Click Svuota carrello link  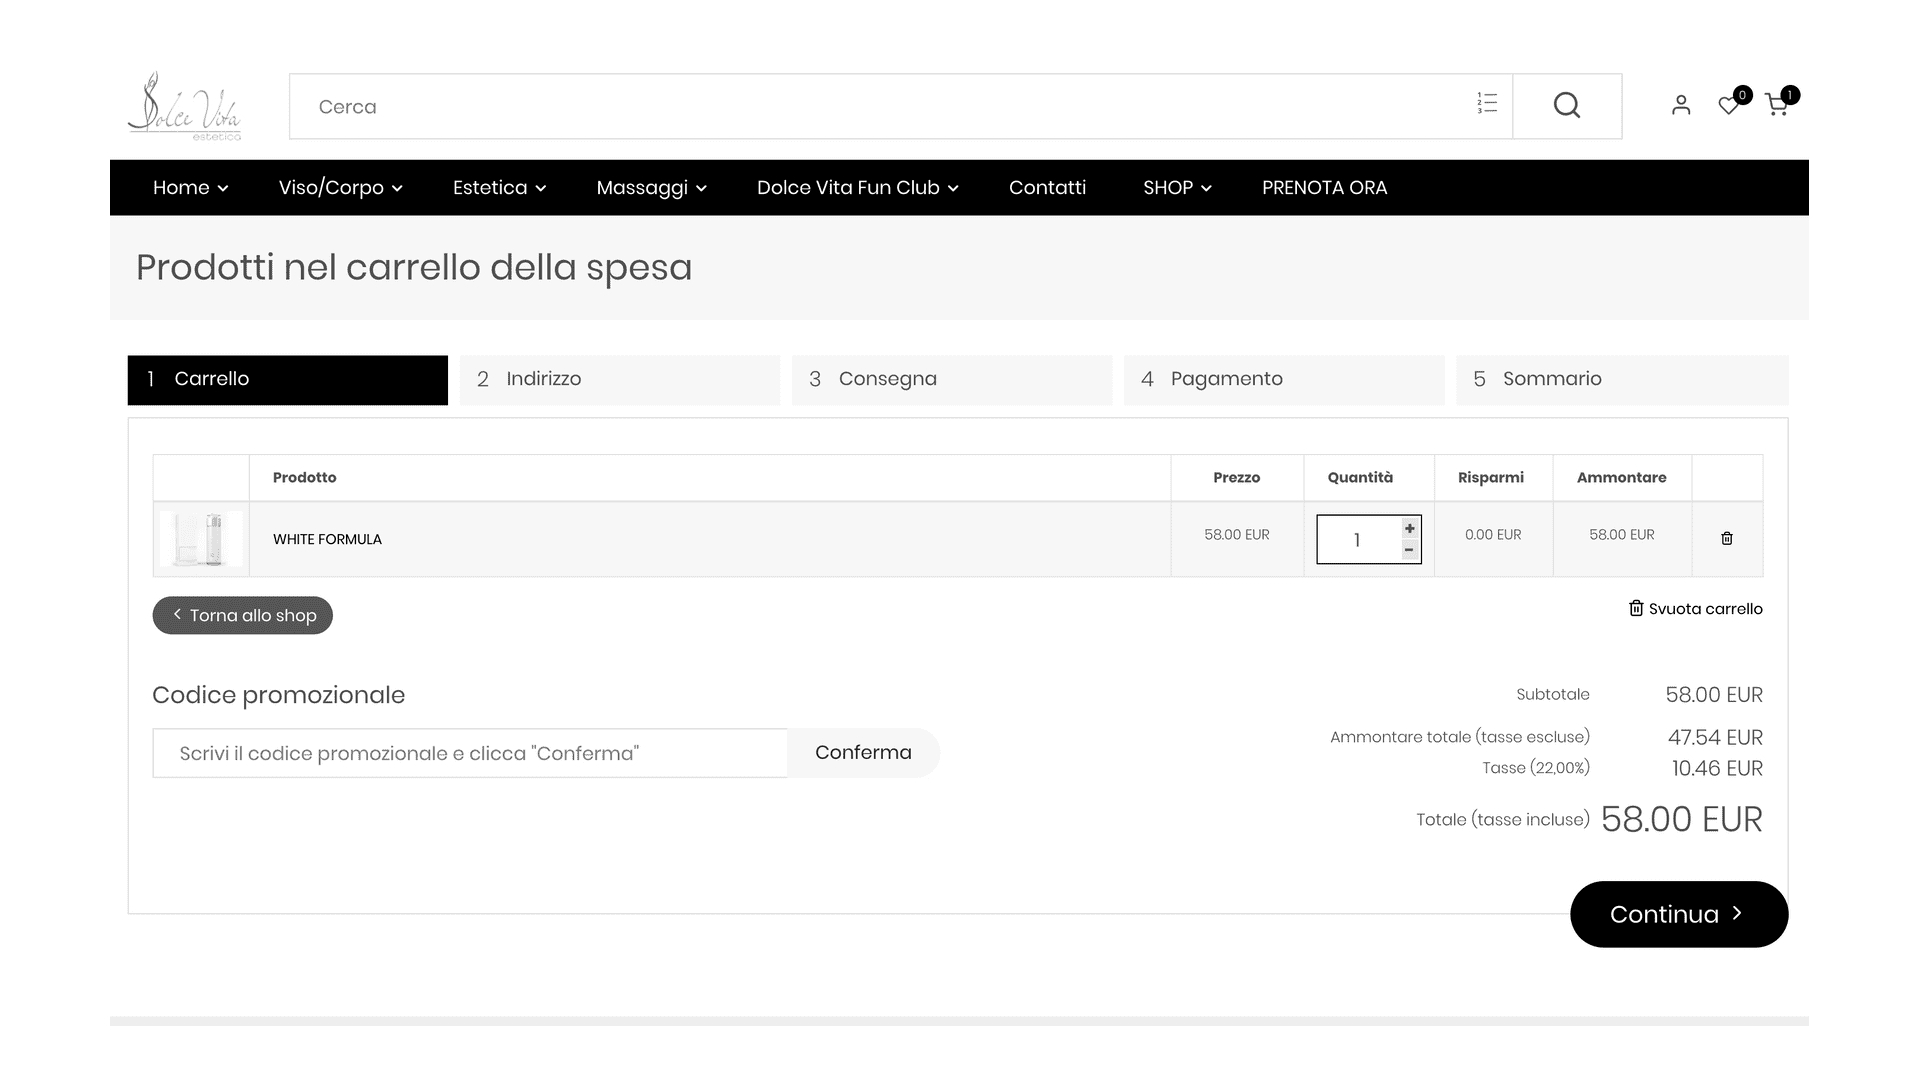pos(1696,609)
